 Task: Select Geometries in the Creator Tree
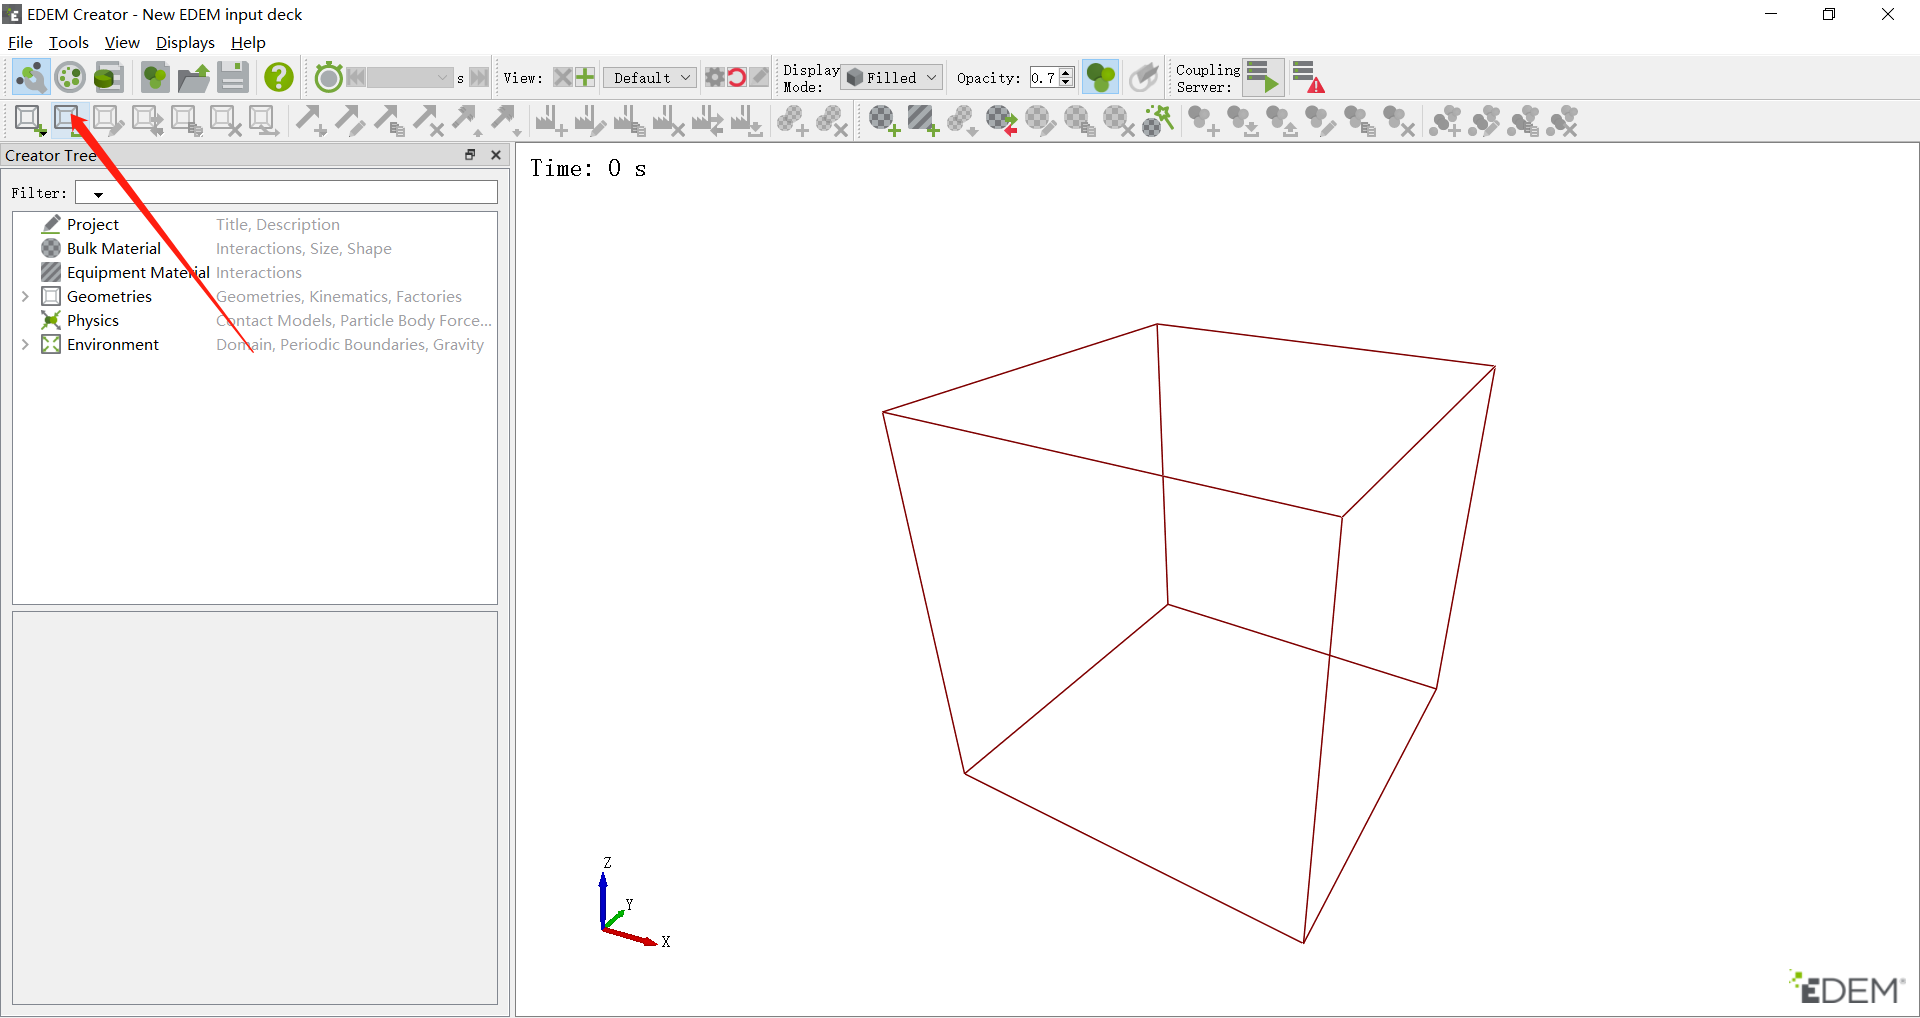click(x=109, y=296)
